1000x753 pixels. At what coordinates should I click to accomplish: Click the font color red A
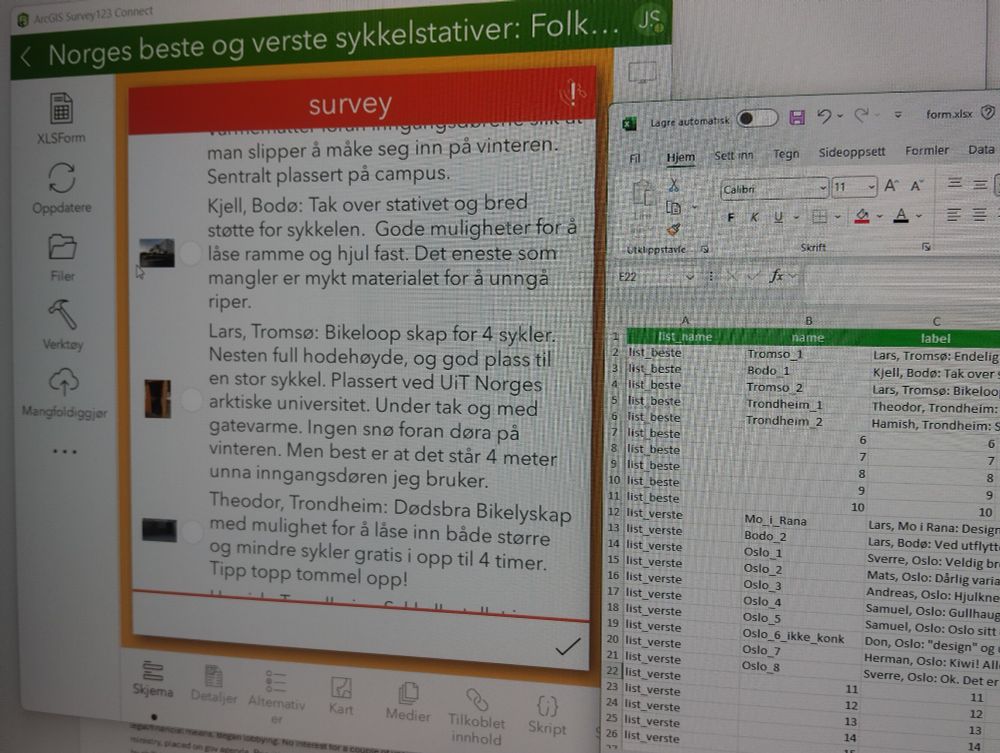[x=901, y=216]
